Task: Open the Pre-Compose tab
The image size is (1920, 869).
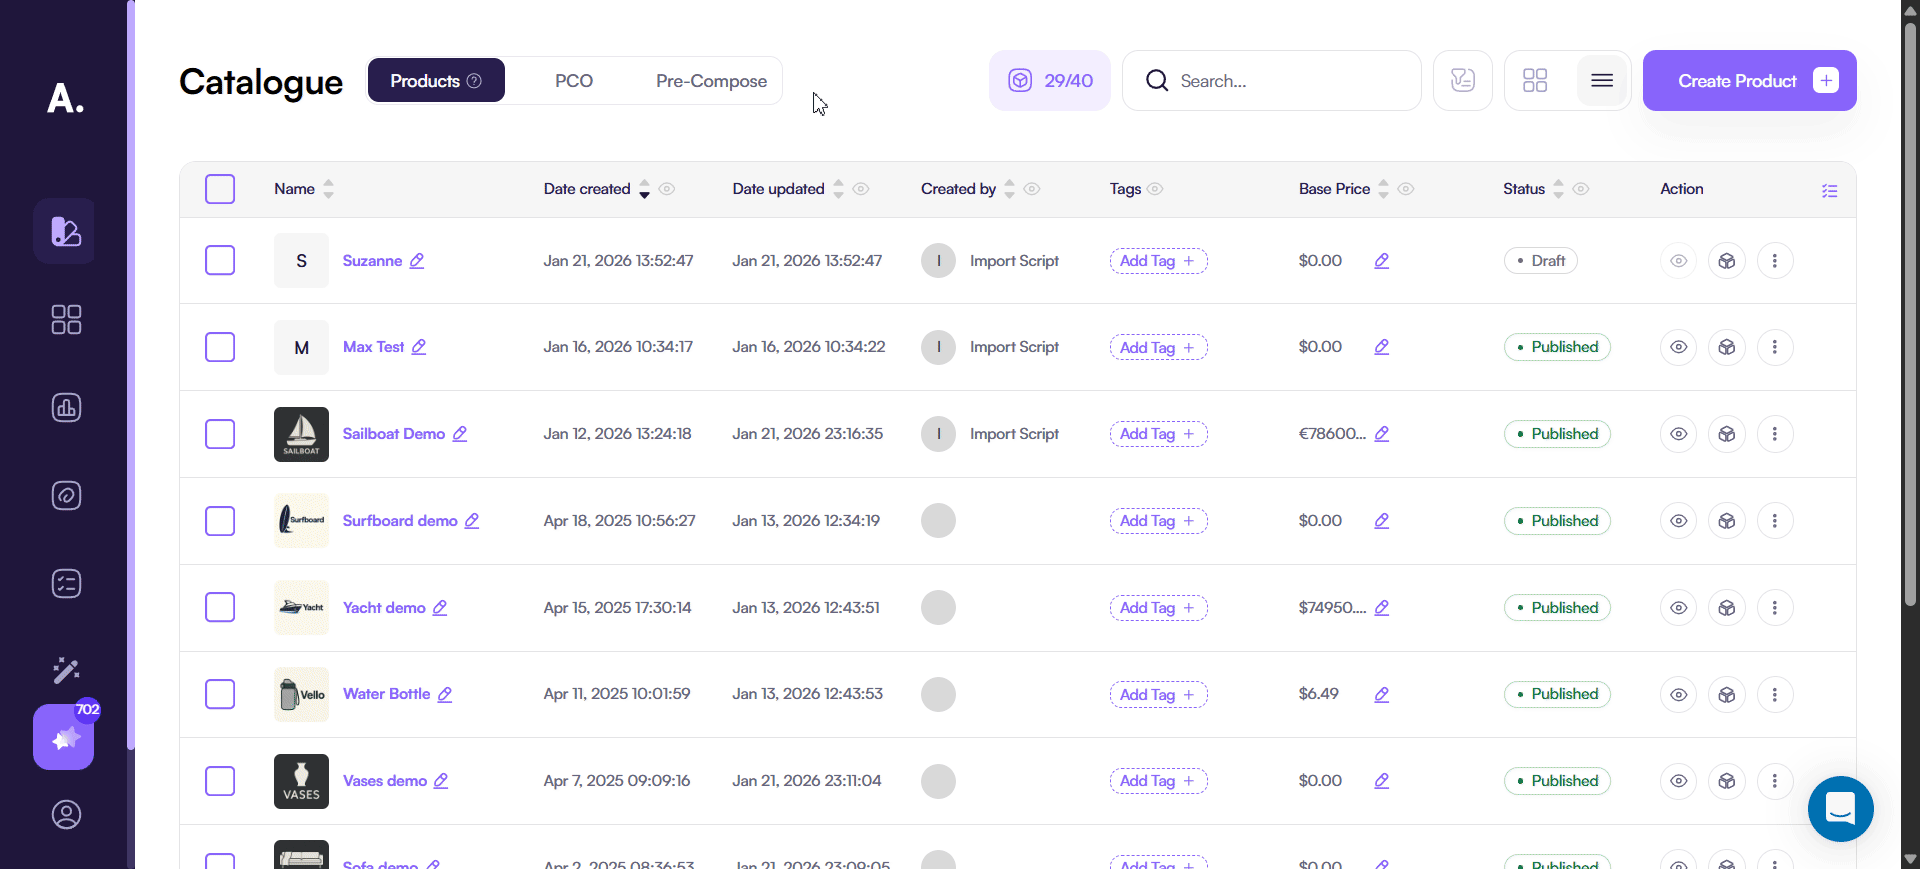Action: click(711, 81)
